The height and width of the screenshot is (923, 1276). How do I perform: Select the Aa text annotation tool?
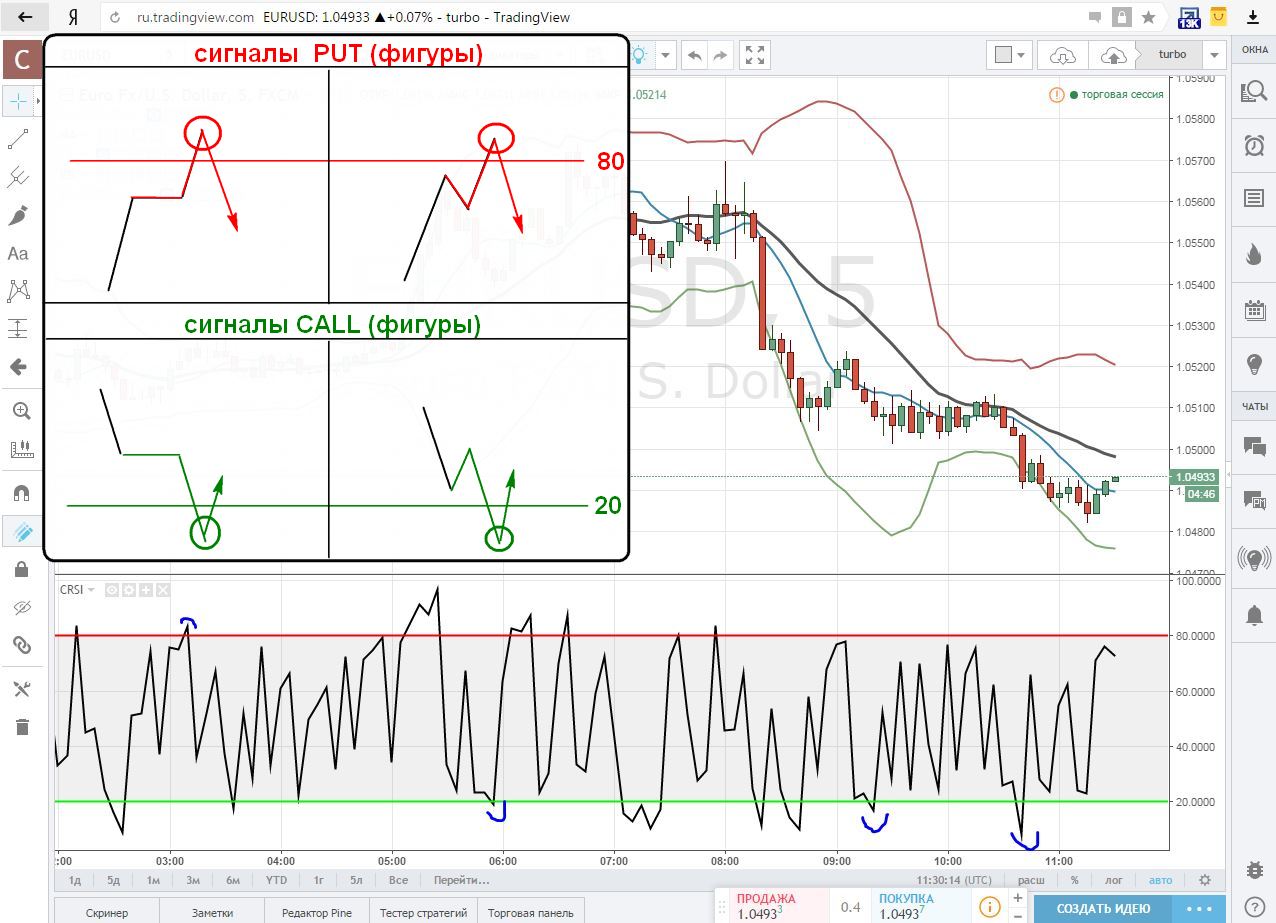pyautogui.click(x=18, y=254)
